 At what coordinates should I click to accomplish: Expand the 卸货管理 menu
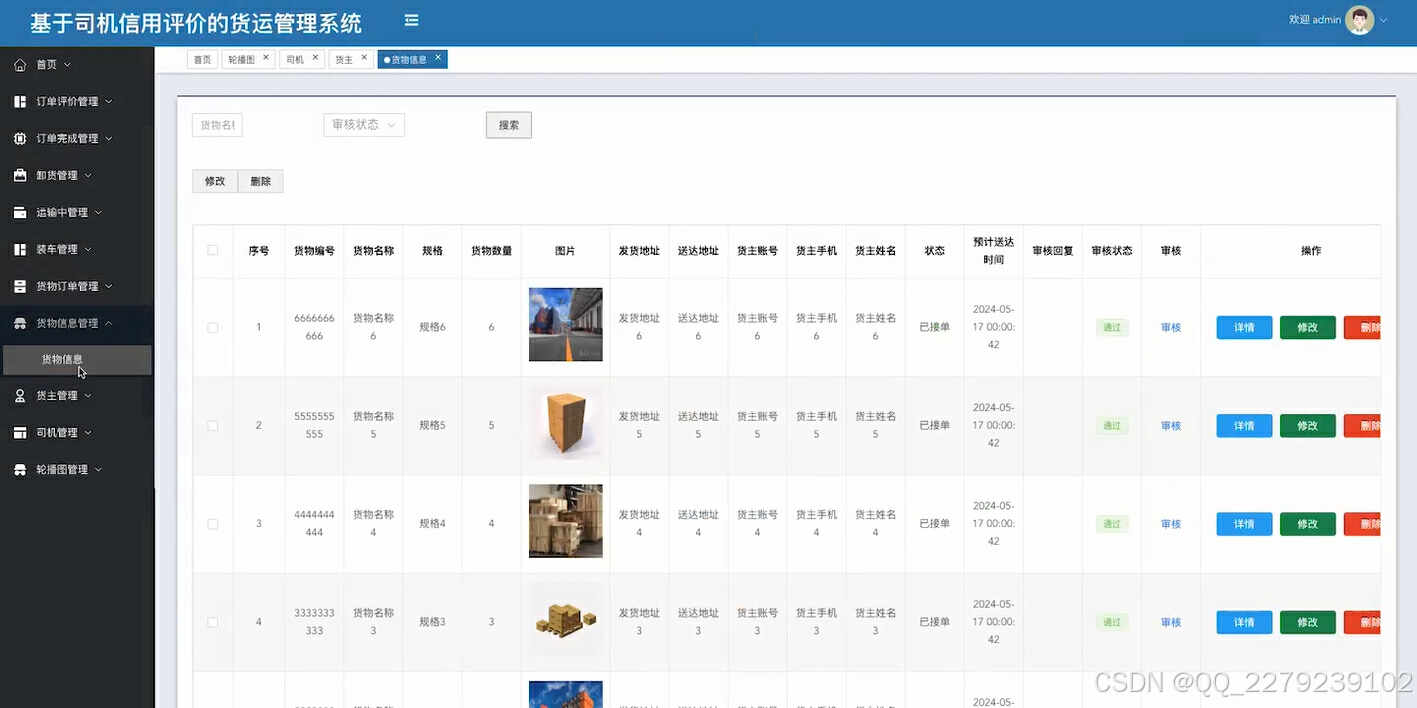[88, 175]
